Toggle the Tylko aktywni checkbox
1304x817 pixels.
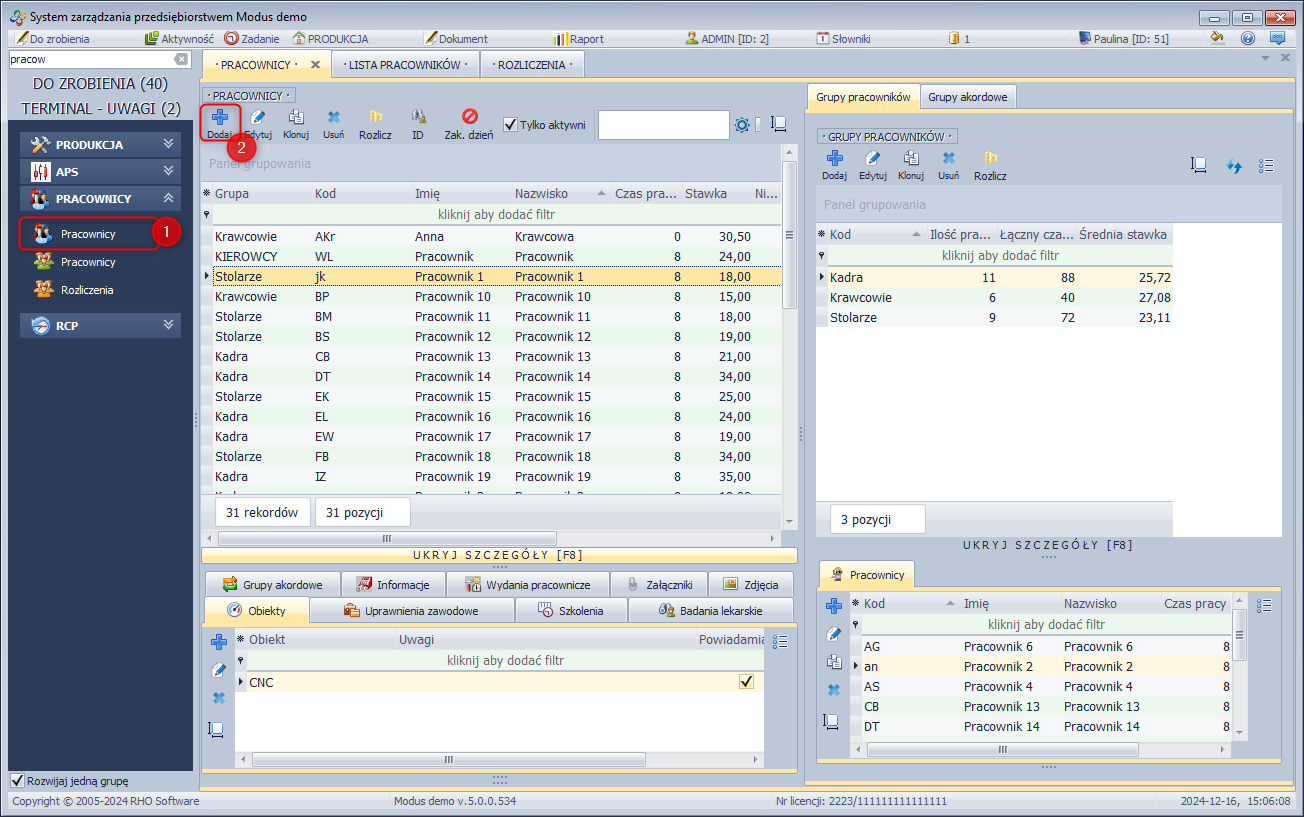coord(511,125)
